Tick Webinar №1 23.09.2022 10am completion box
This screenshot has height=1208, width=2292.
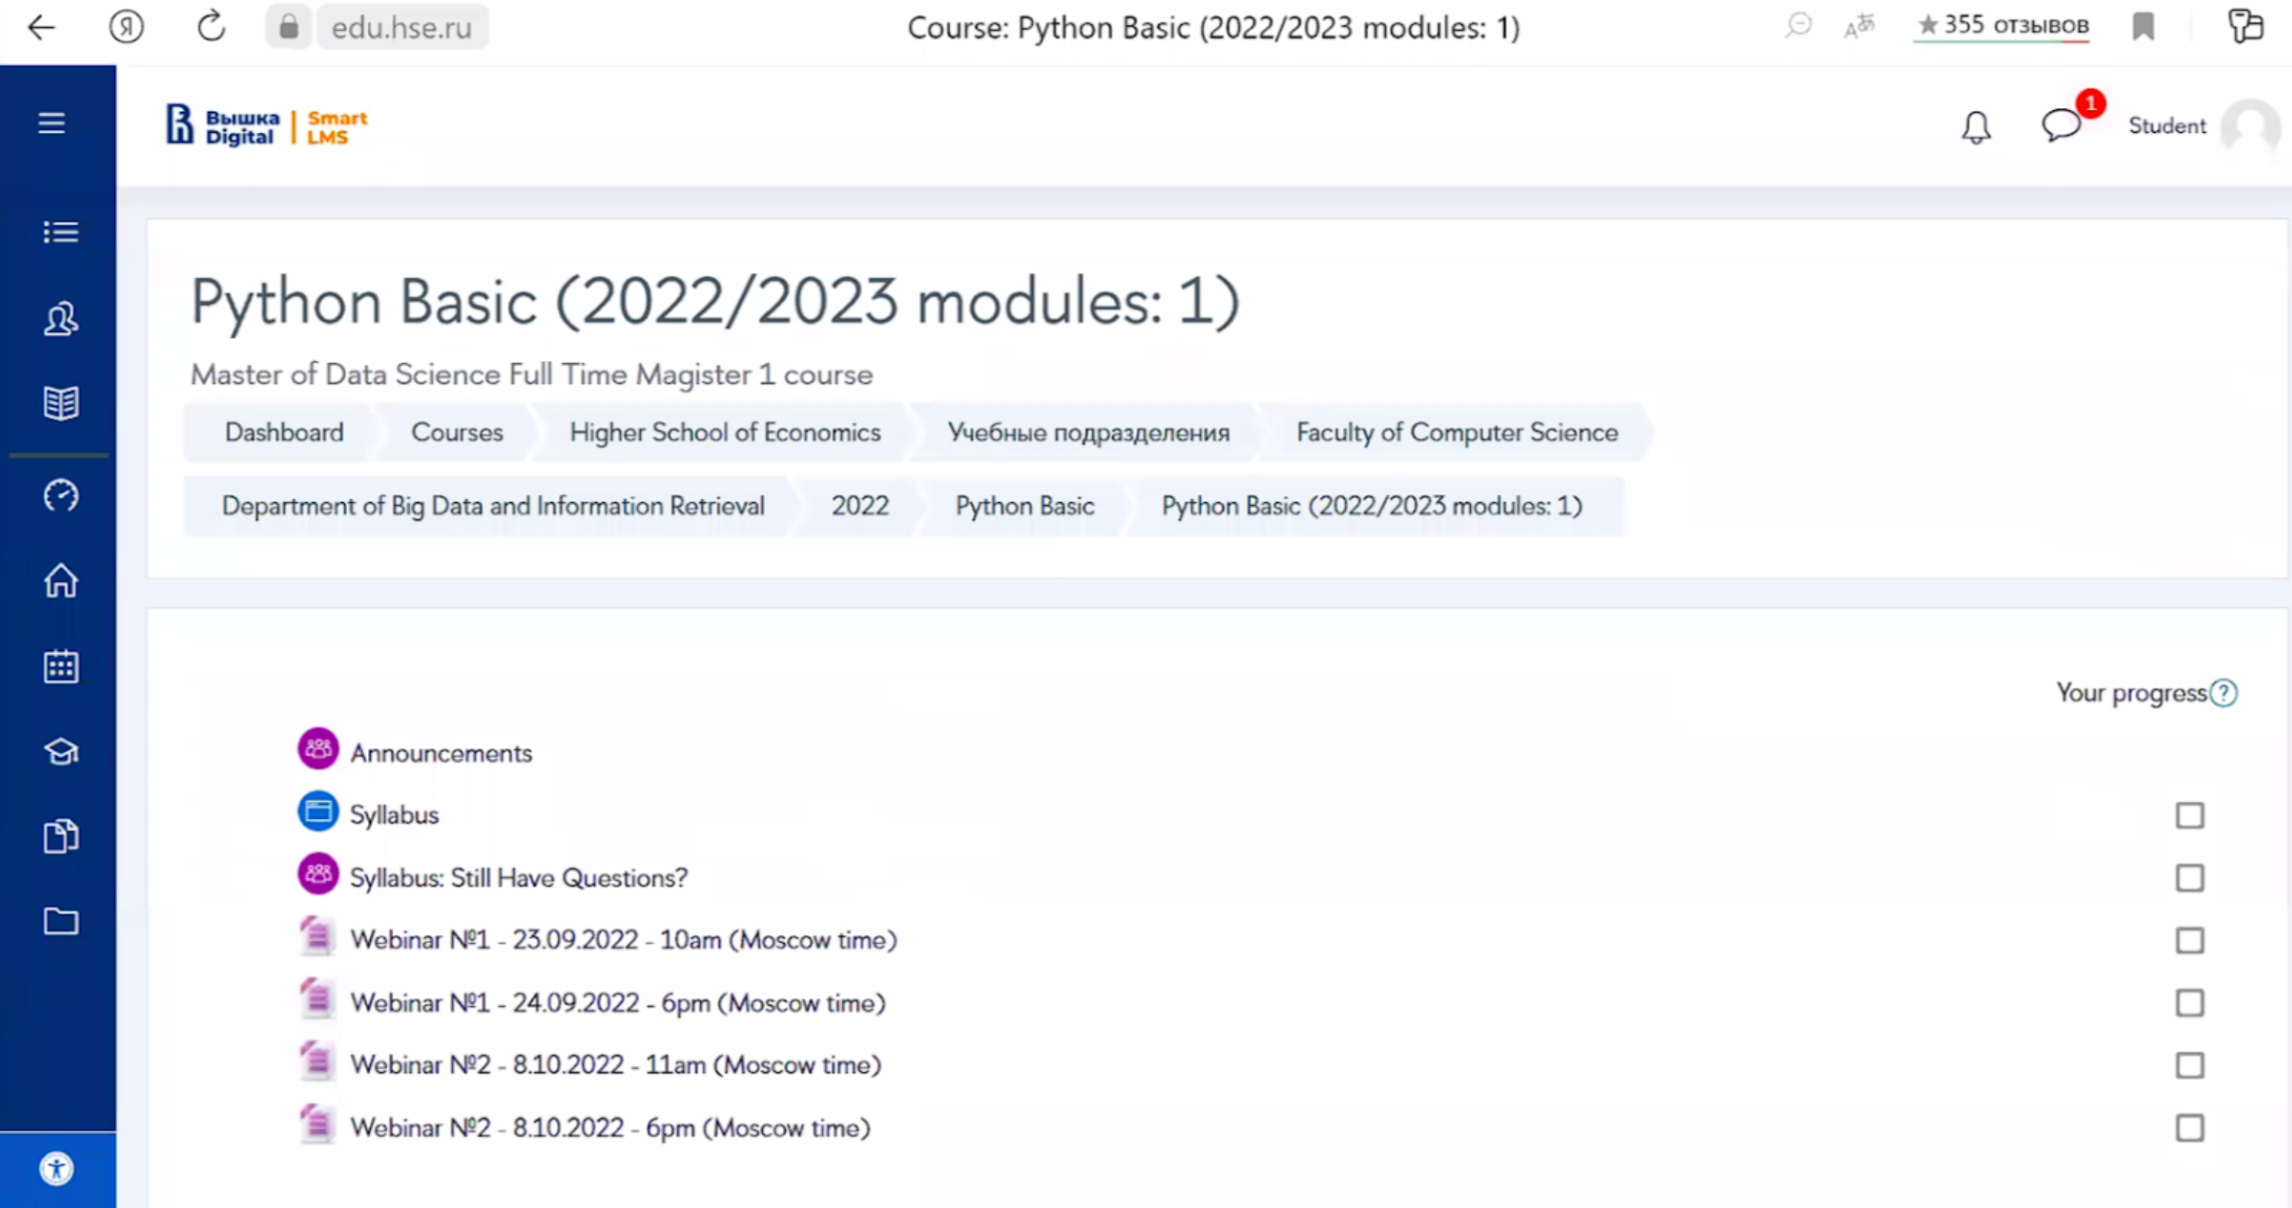coord(2189,940)
